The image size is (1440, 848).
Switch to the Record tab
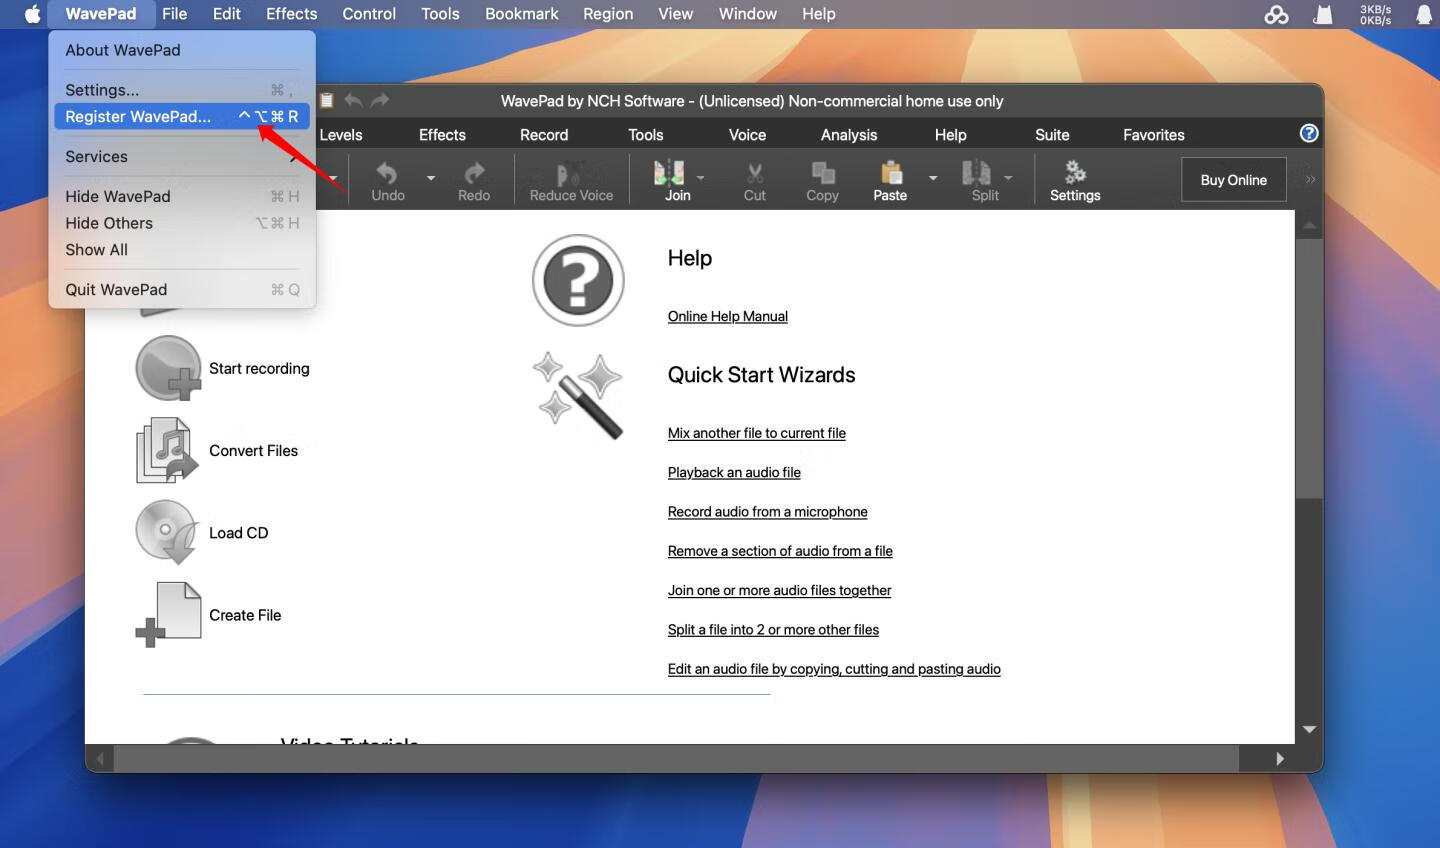(544, 135)
